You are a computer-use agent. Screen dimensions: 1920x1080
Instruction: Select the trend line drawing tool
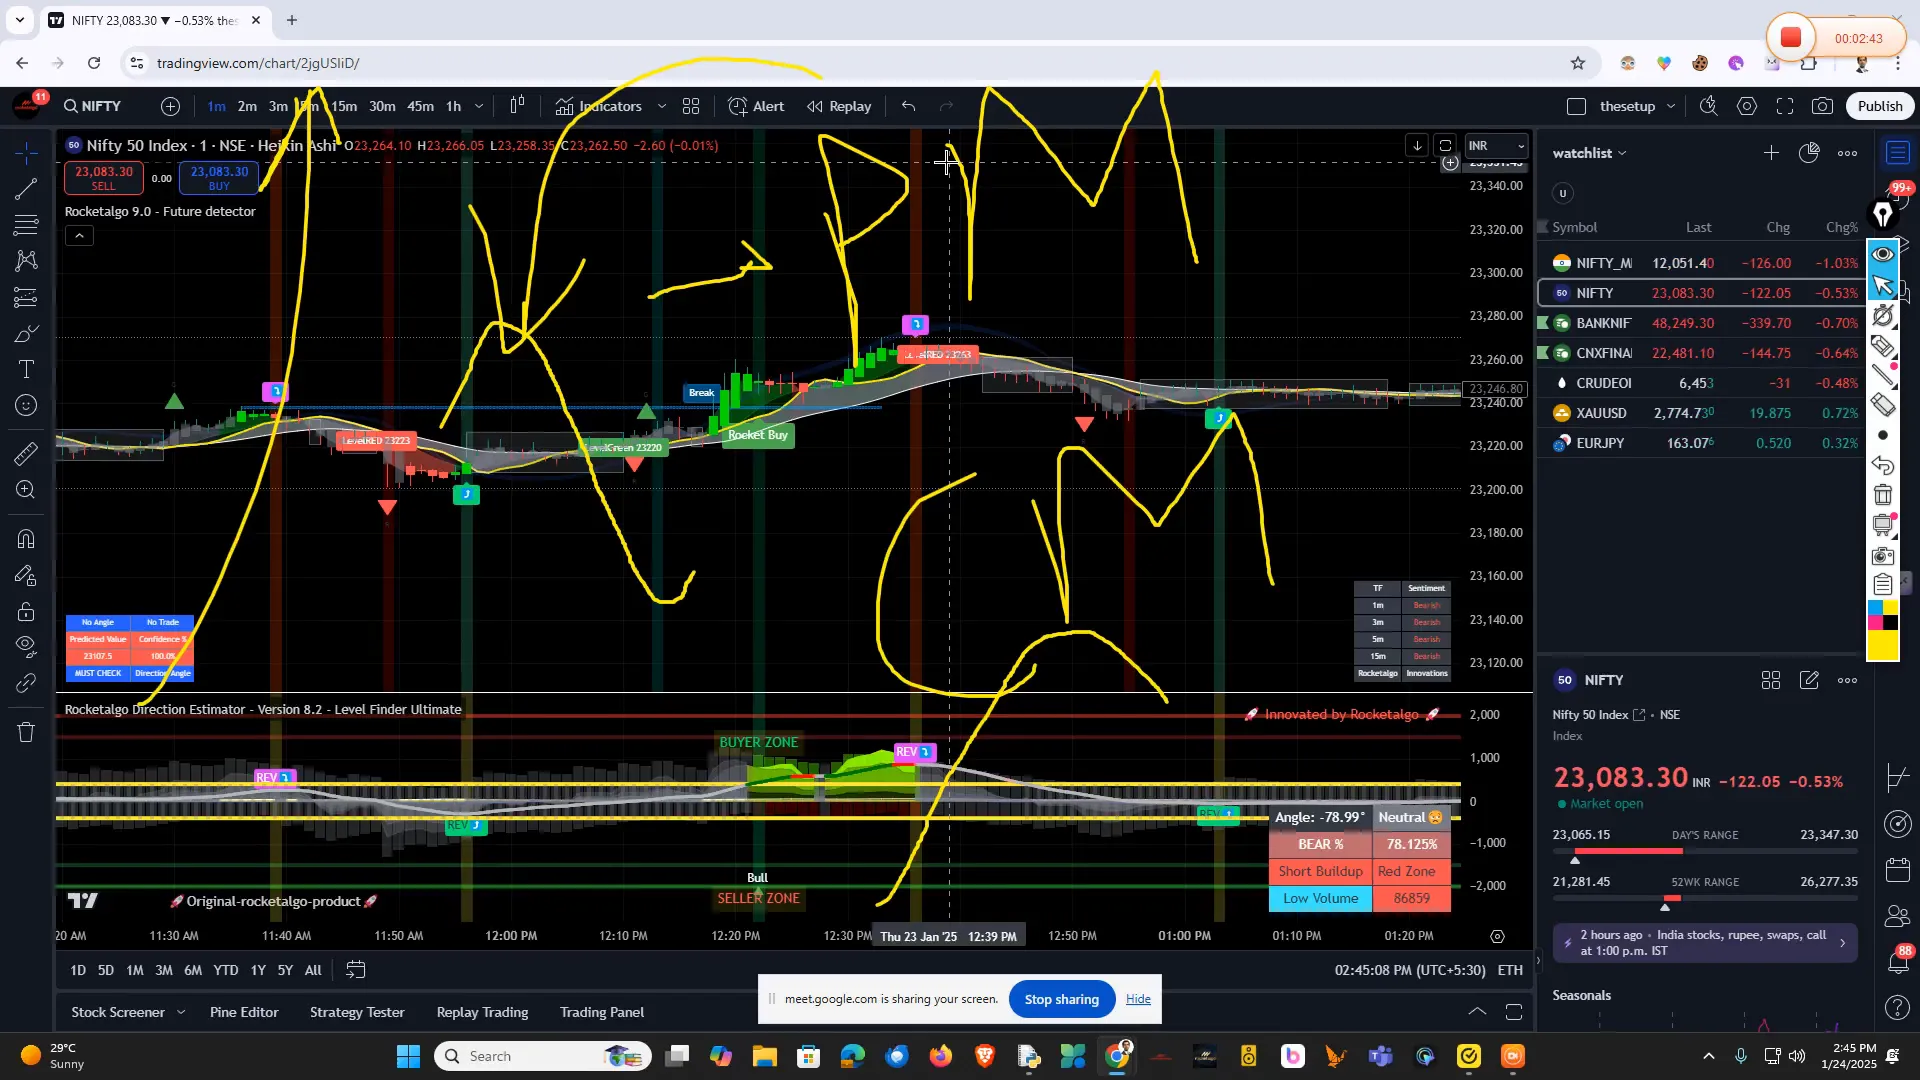pos(25,191)
